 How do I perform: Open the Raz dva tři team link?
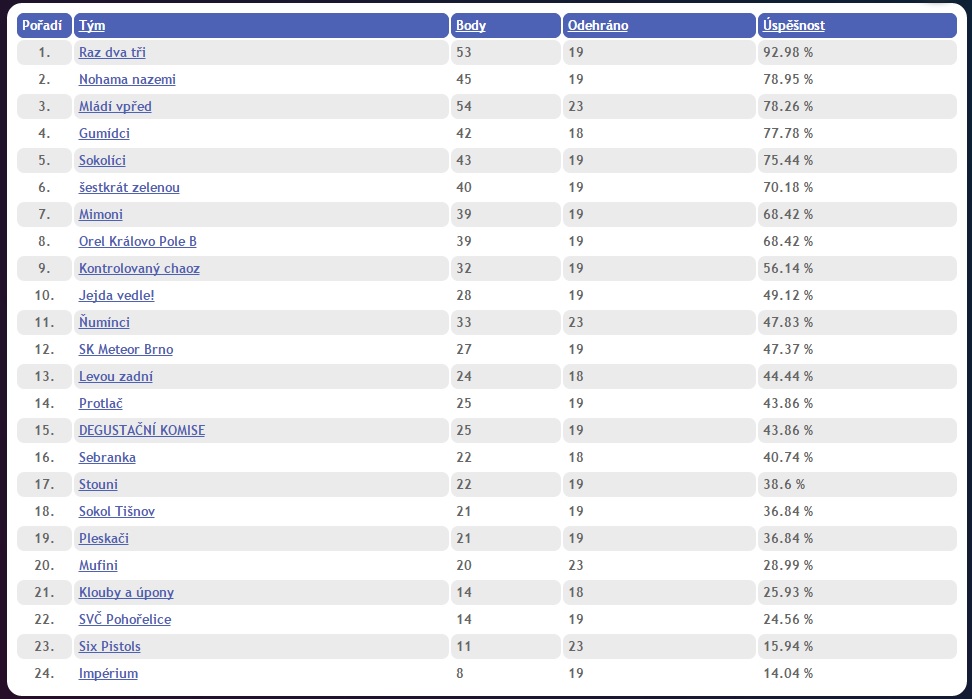click(x=112, y=52)
